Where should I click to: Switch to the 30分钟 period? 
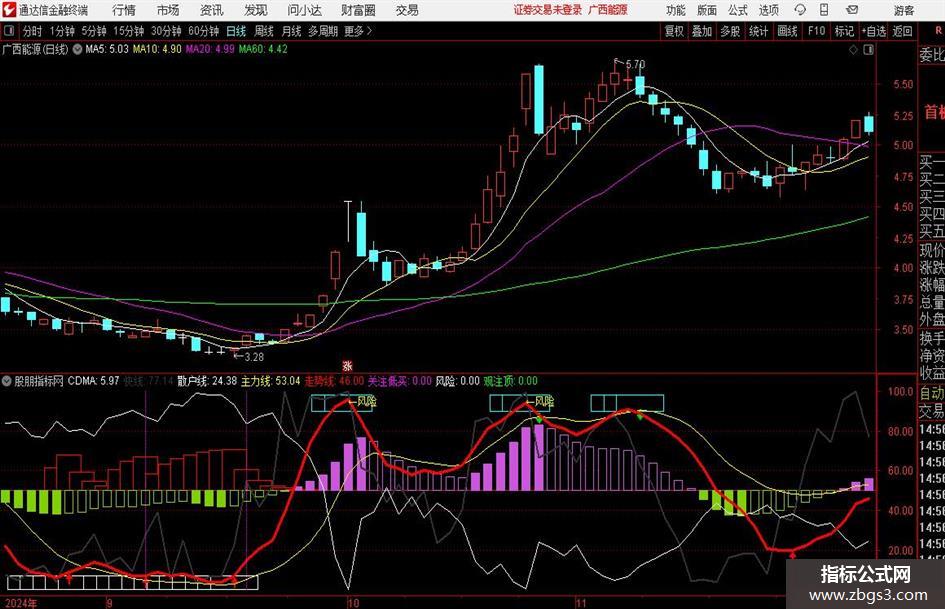tap(166, 31)
